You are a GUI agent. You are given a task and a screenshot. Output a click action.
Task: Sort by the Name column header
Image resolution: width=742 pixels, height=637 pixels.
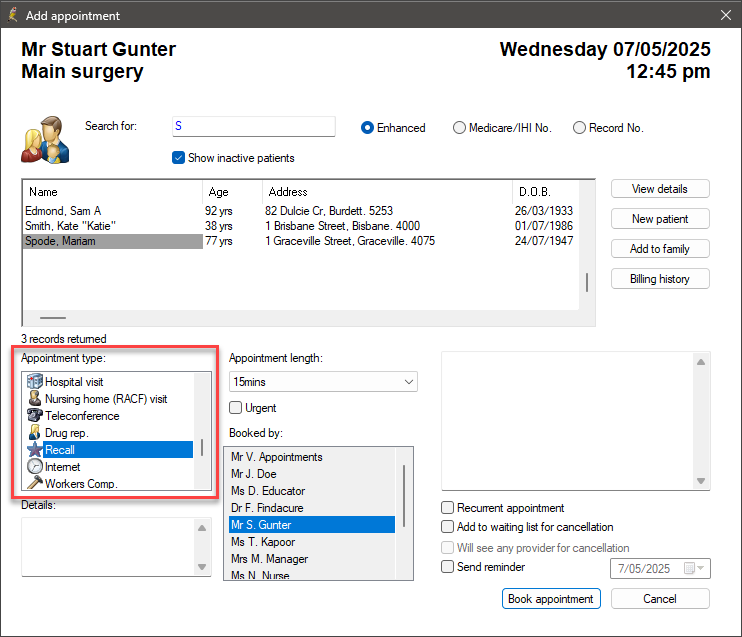click(x=113, y=192)
